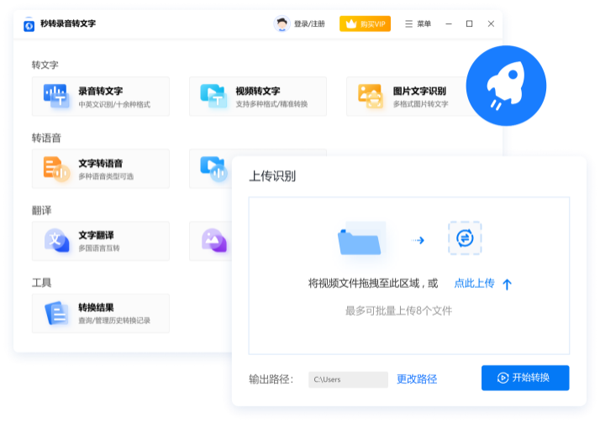Open the 菜单 hamburger menu

pyautogui.click(x=417, y=24)
